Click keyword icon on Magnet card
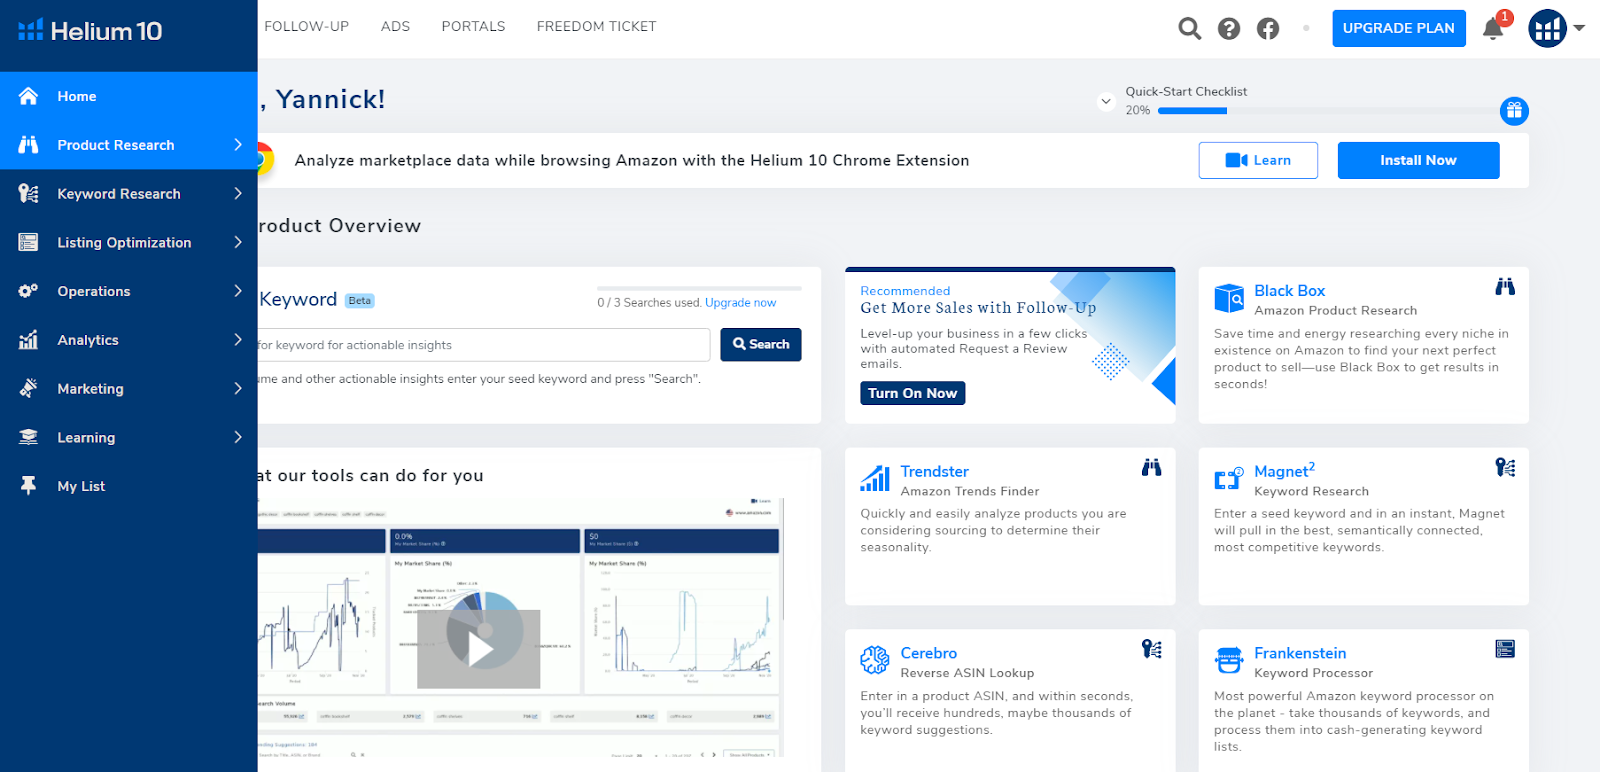Viewport: 1600px width, 772px height. pyautogui.click(x=1505, y=467)
